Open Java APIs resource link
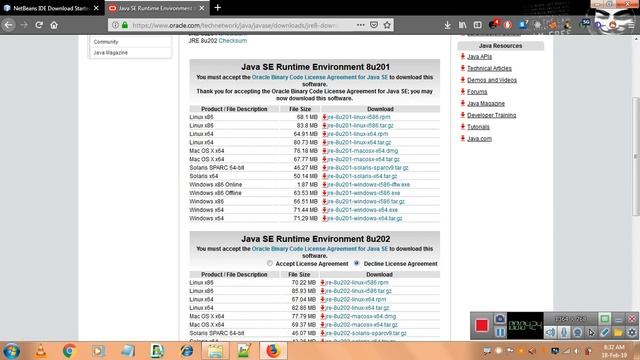 (x=479, y=57)
